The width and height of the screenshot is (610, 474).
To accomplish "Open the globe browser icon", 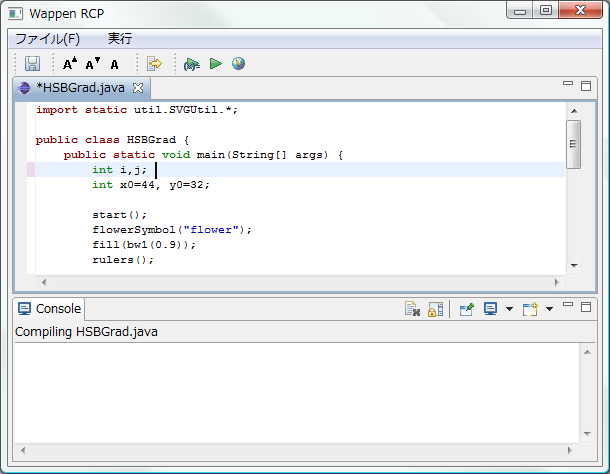I will coord(238,63).
